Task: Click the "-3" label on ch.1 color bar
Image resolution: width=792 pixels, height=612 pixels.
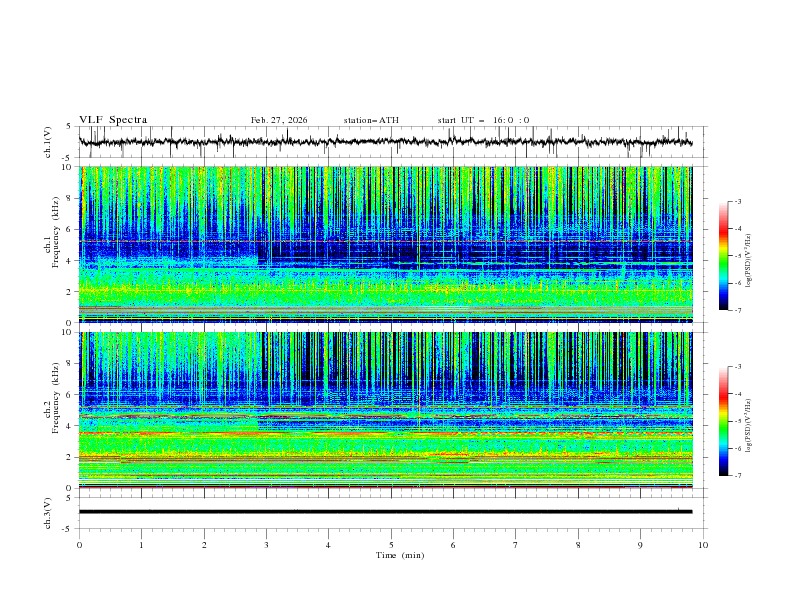Action: (x=738, y=201)
